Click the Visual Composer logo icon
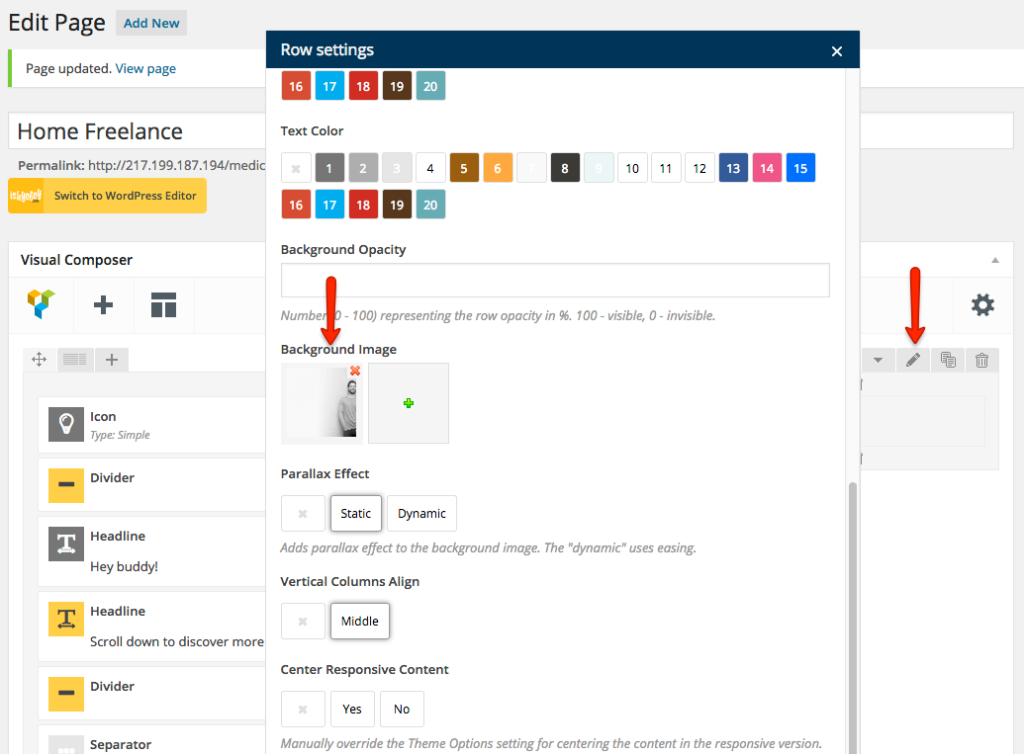1024x754 pixels. 40,304
